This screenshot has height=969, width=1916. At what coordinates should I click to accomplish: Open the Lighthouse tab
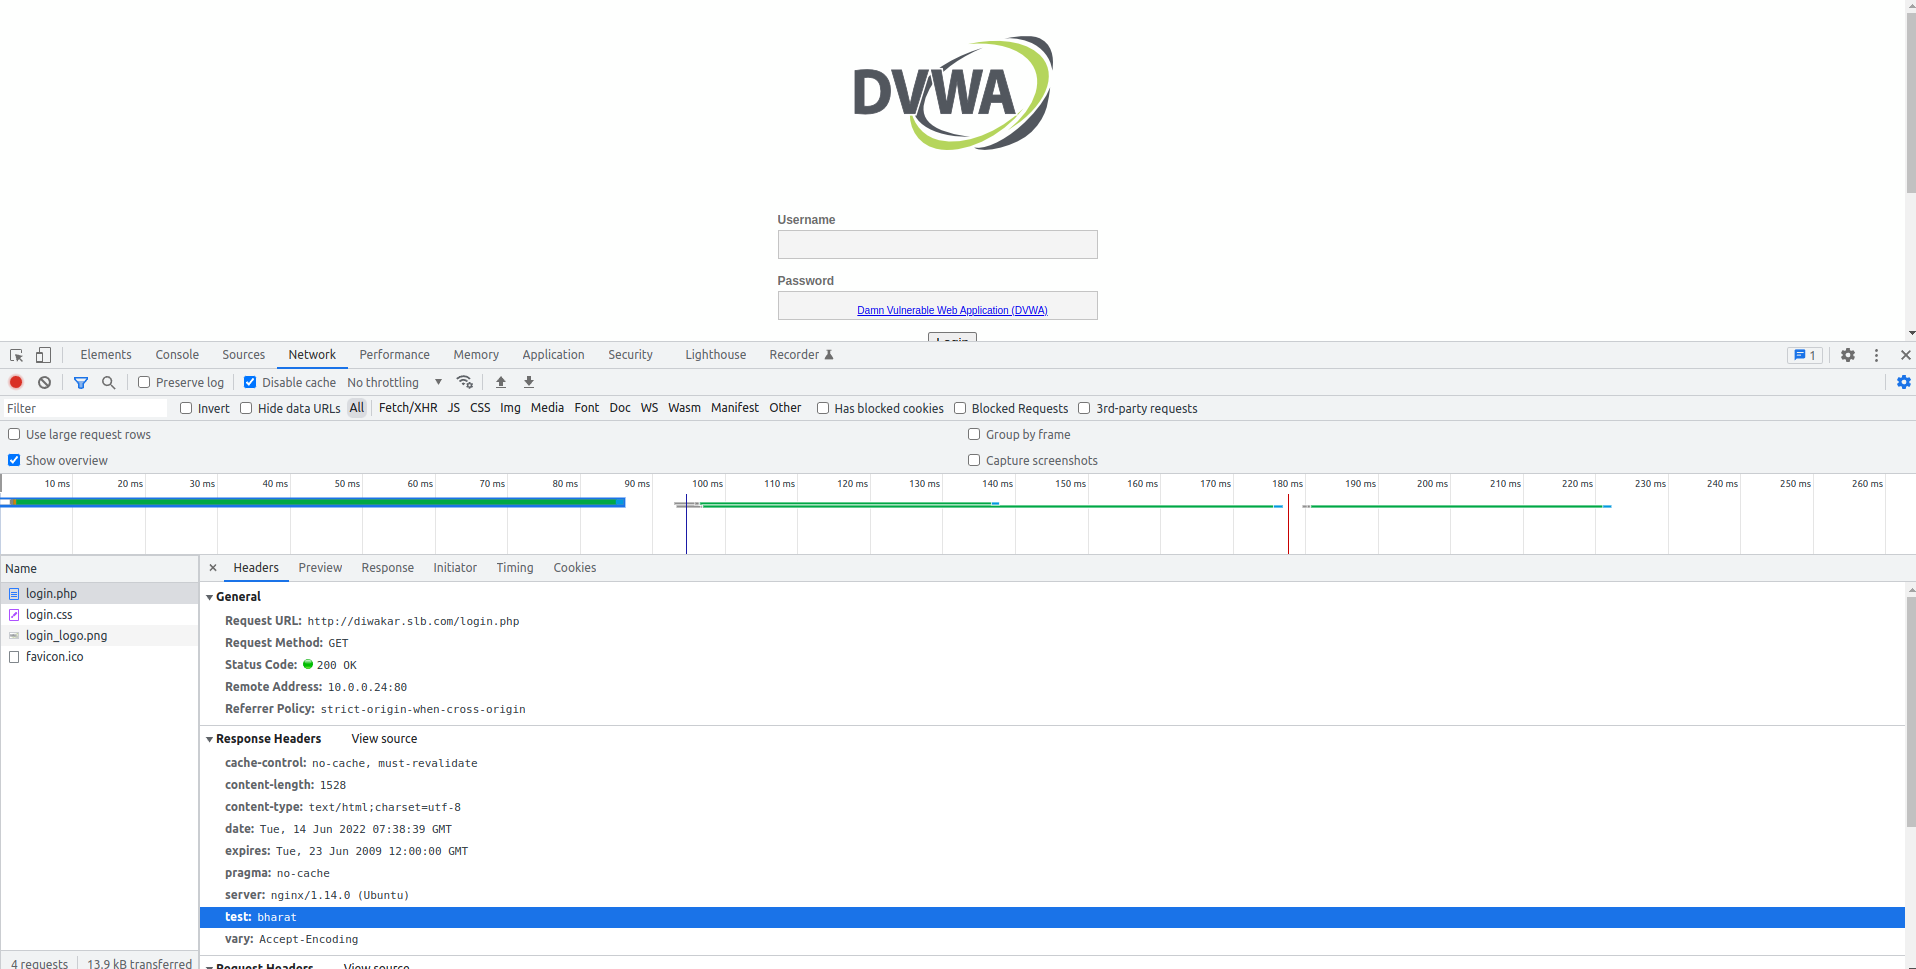tap(715, 355)
